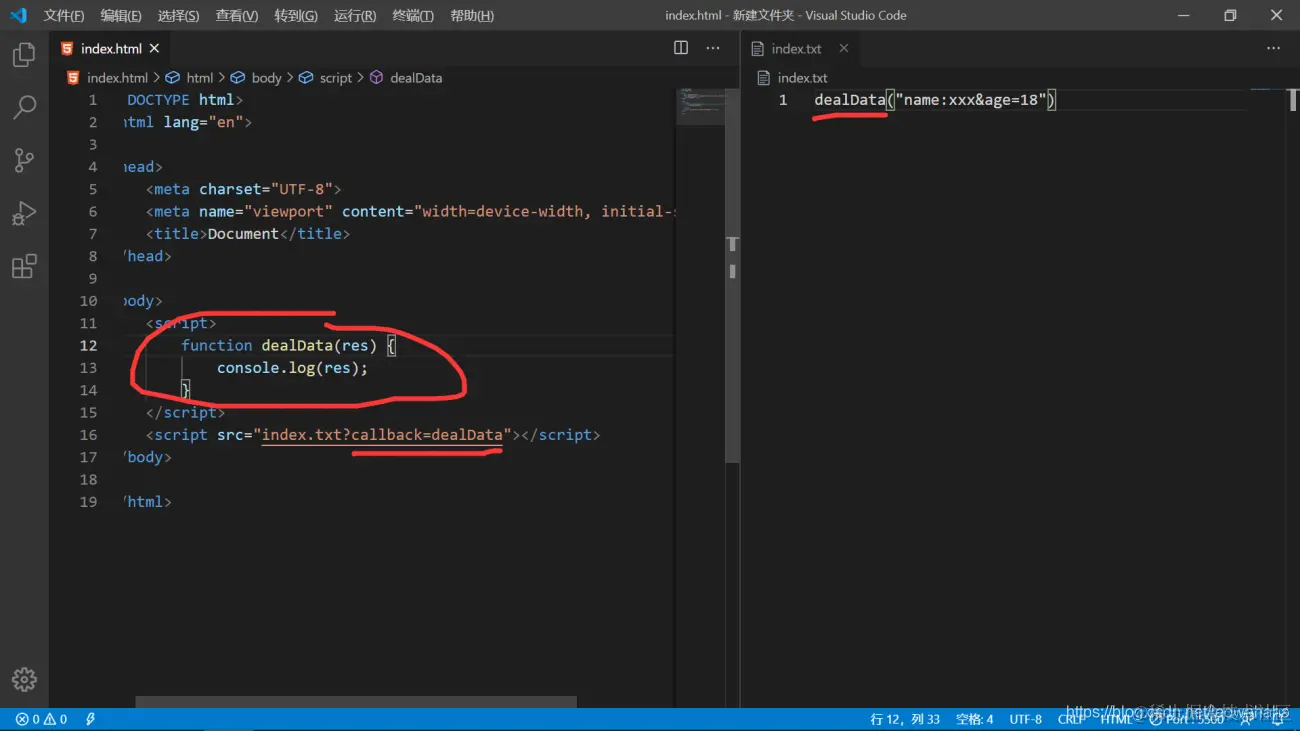Click the dealData("name:xxx&age=18") text in index.txt
The width and height of the screenshot is (1300, 731).
(935, 100)
